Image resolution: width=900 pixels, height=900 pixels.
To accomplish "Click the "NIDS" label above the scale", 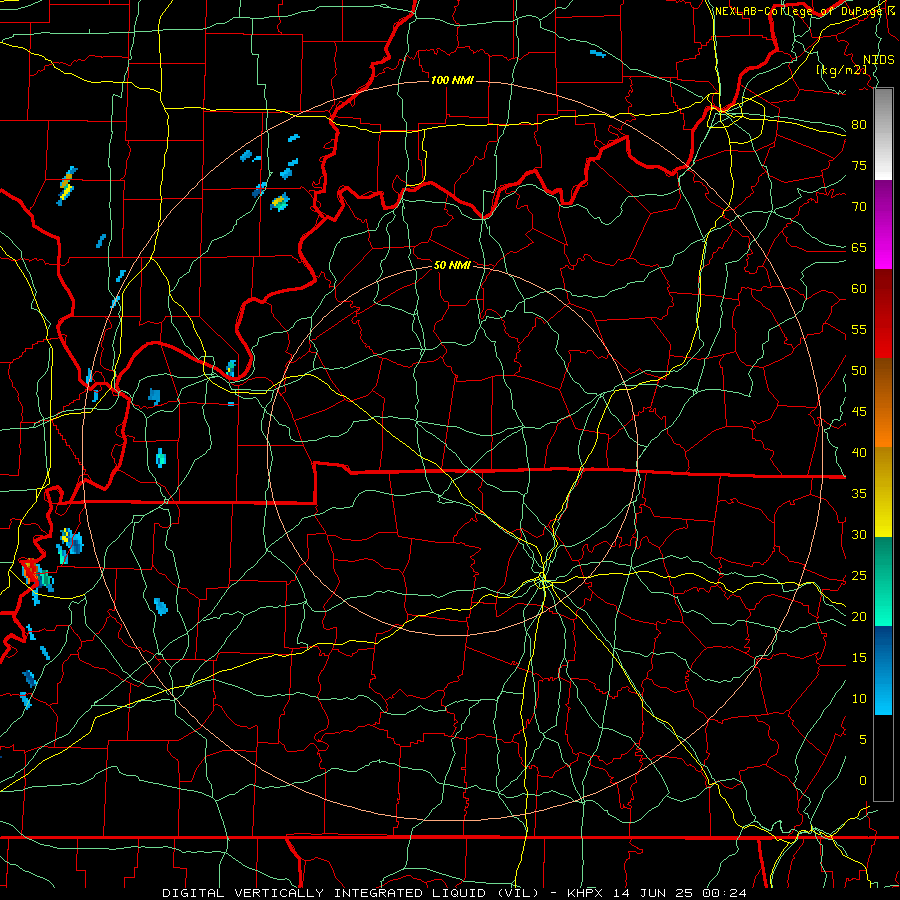I will (x=879, y=60).
